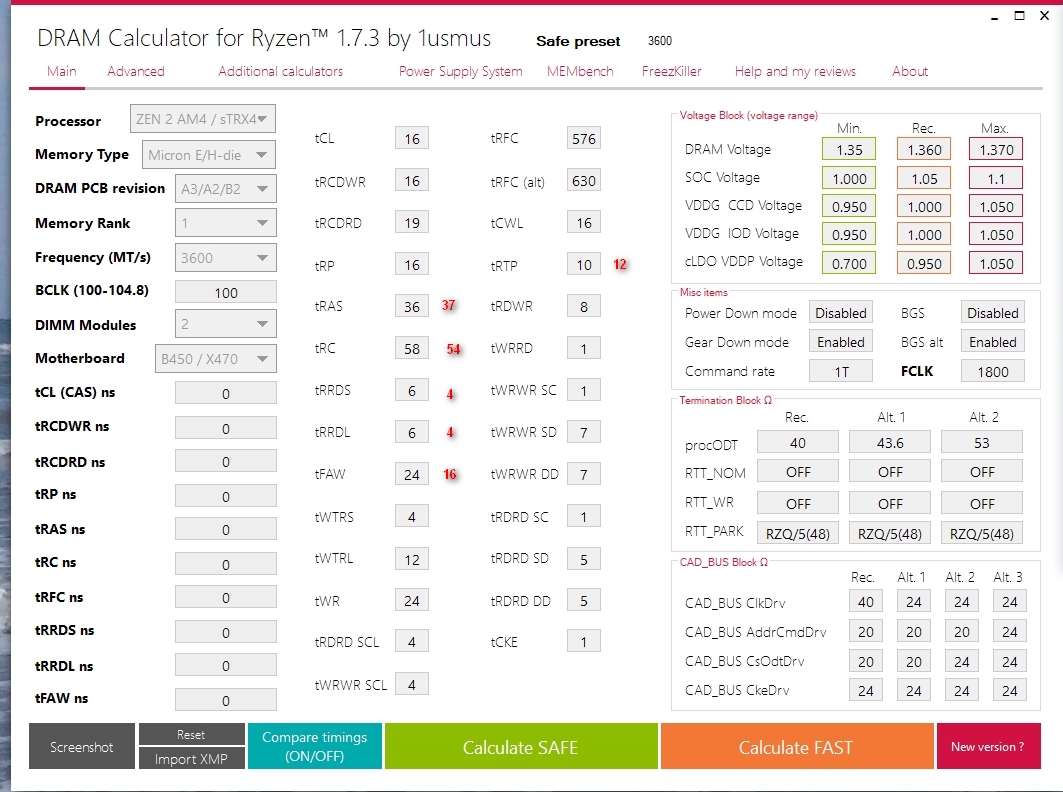Click CAD_BUS CkeDrv Alt. 3 value 24
The image size is (1063, 792).
[x=1009, y=690]
